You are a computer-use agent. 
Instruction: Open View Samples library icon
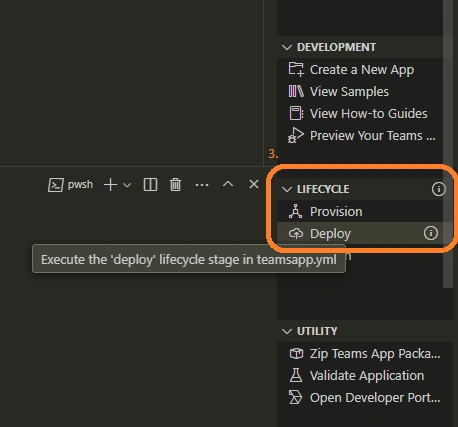(296, 91)
